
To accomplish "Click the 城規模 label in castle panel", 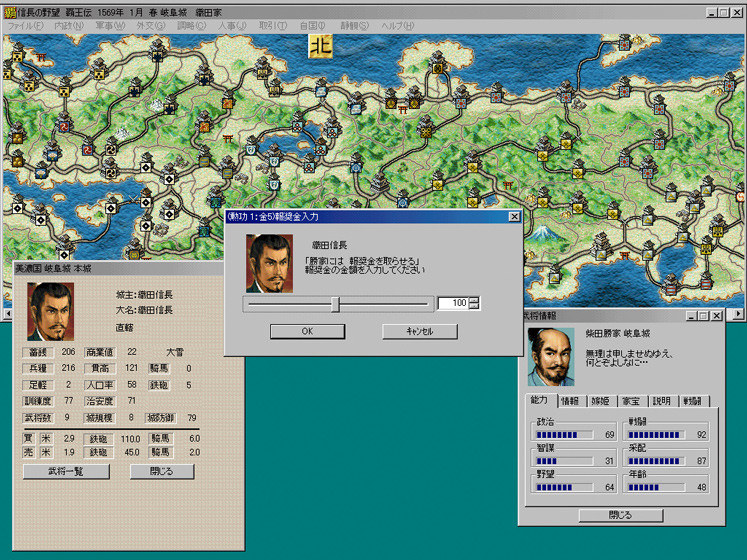I will tap(100, 418).
